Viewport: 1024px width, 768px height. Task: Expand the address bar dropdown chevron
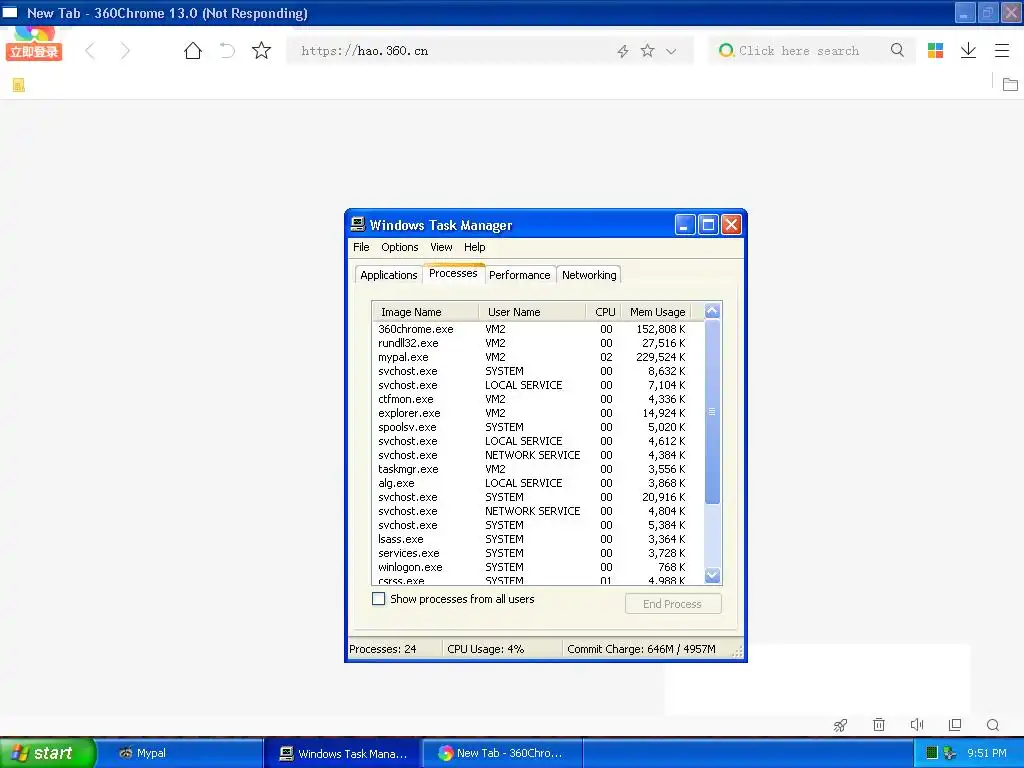tap(671, 52)
